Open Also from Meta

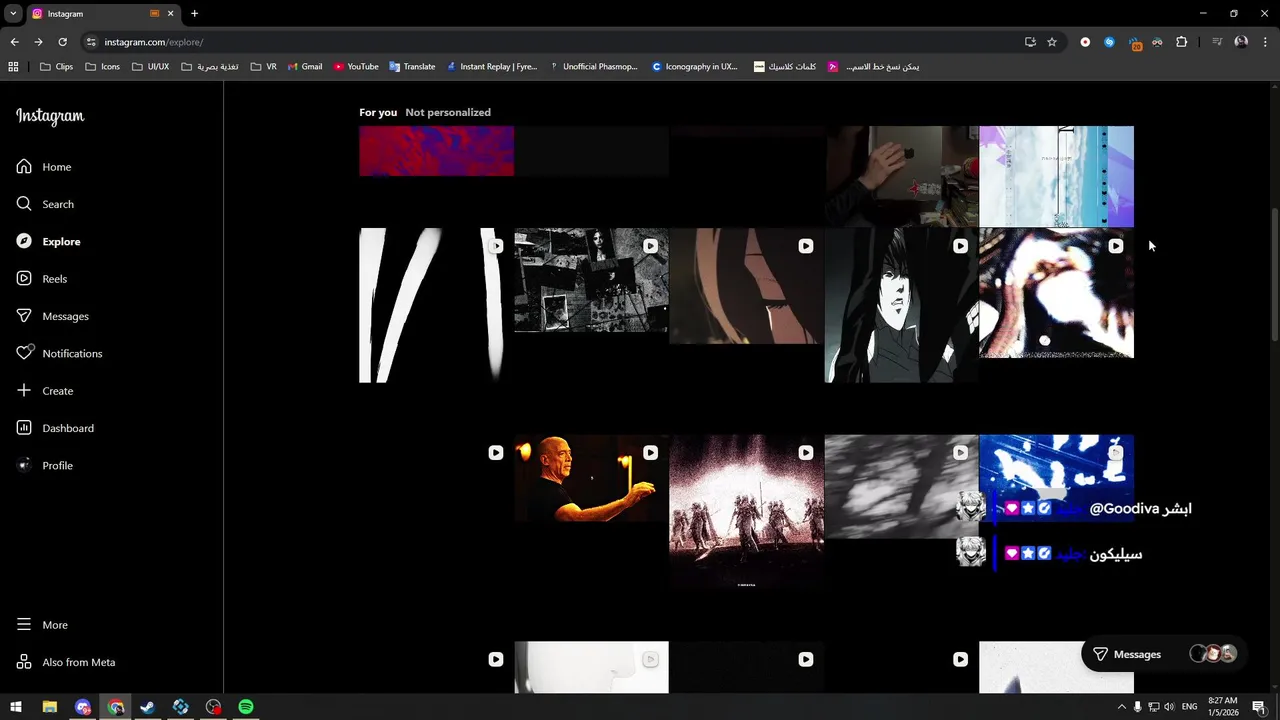point(66,662)
